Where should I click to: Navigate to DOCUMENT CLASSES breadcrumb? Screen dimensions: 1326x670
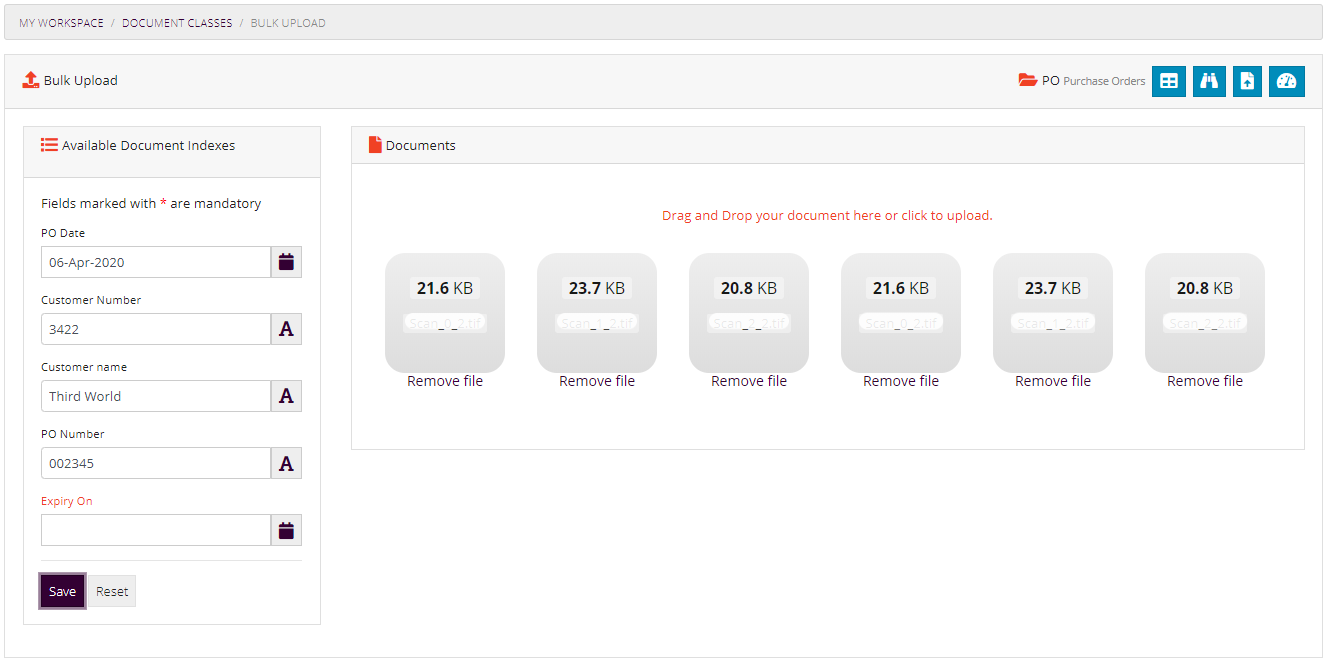pyautogui.click(x=177, y=22)
